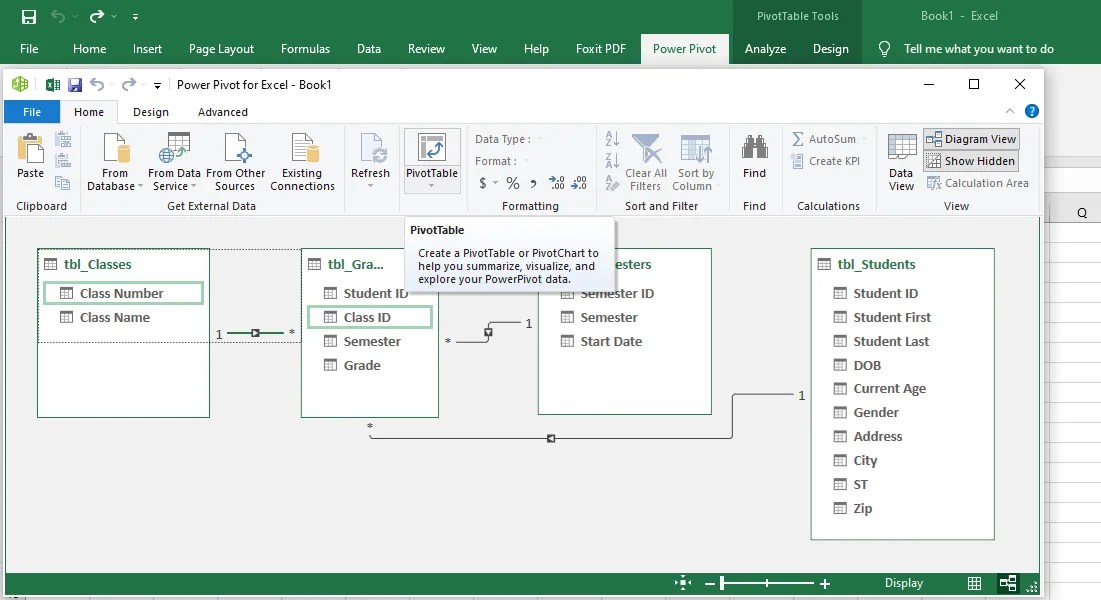This screenshot has height=600, width=1101.
Task: Switch back to Data View
Action: pyautogui.click(x=900, y=160)
